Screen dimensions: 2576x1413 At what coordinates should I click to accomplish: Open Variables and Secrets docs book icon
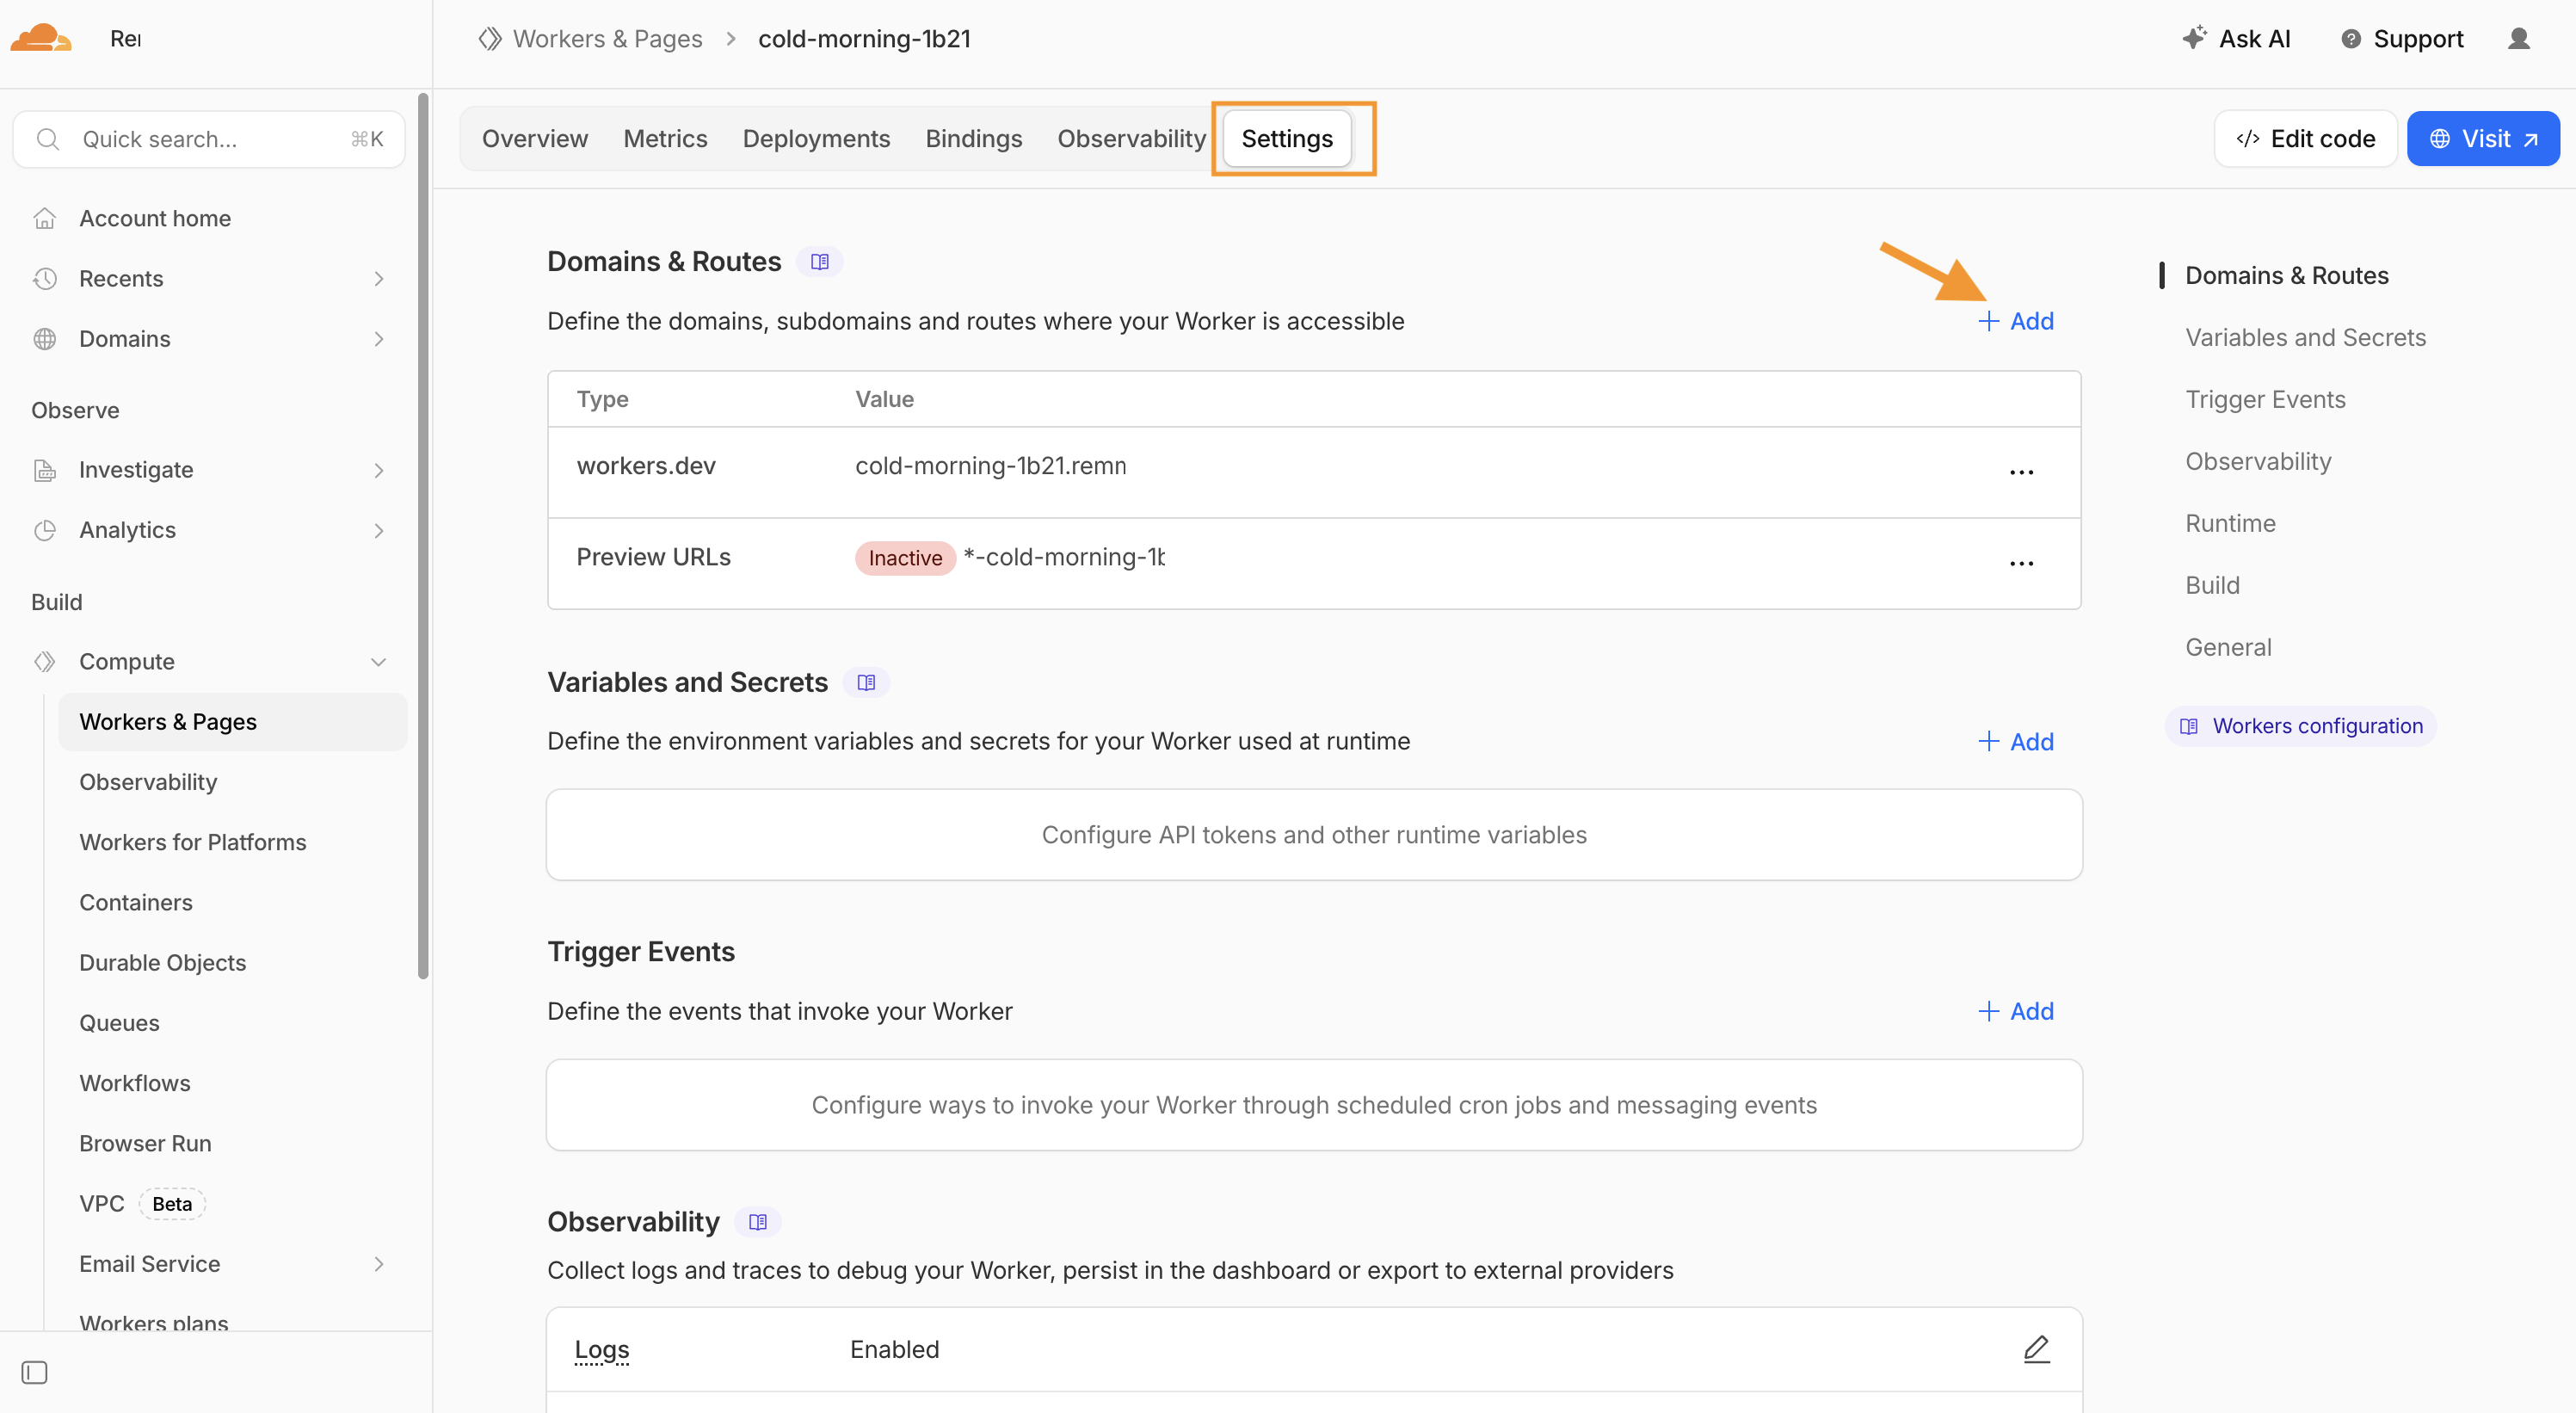click(866, 683)
